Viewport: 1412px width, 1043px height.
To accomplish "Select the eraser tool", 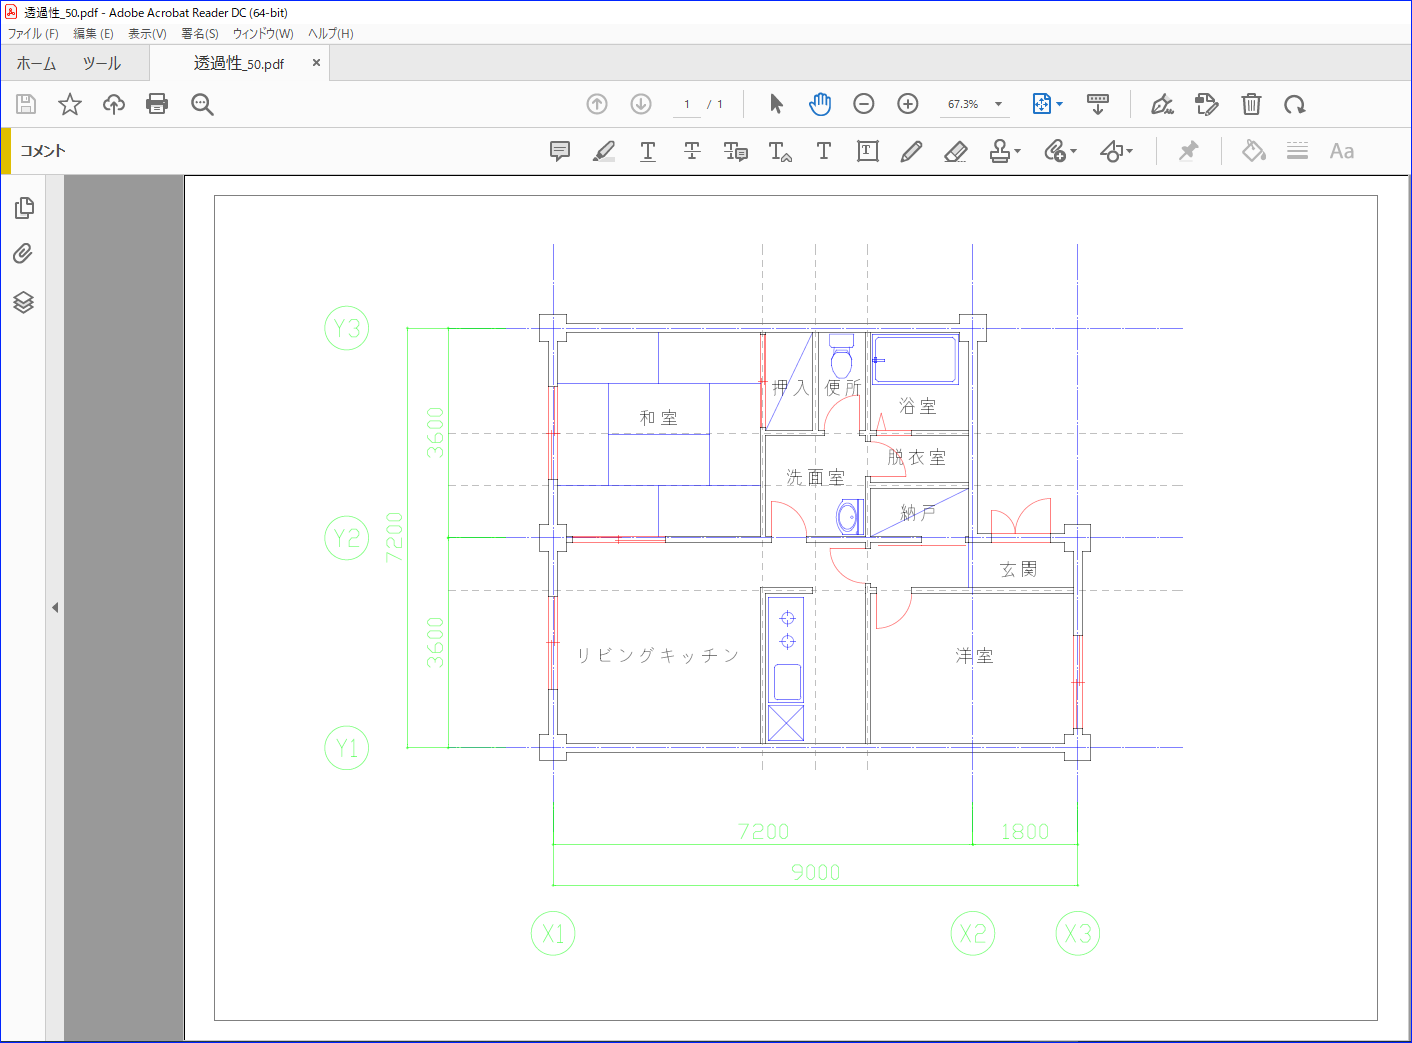I will pyautogui.click(x=956, y=151).
